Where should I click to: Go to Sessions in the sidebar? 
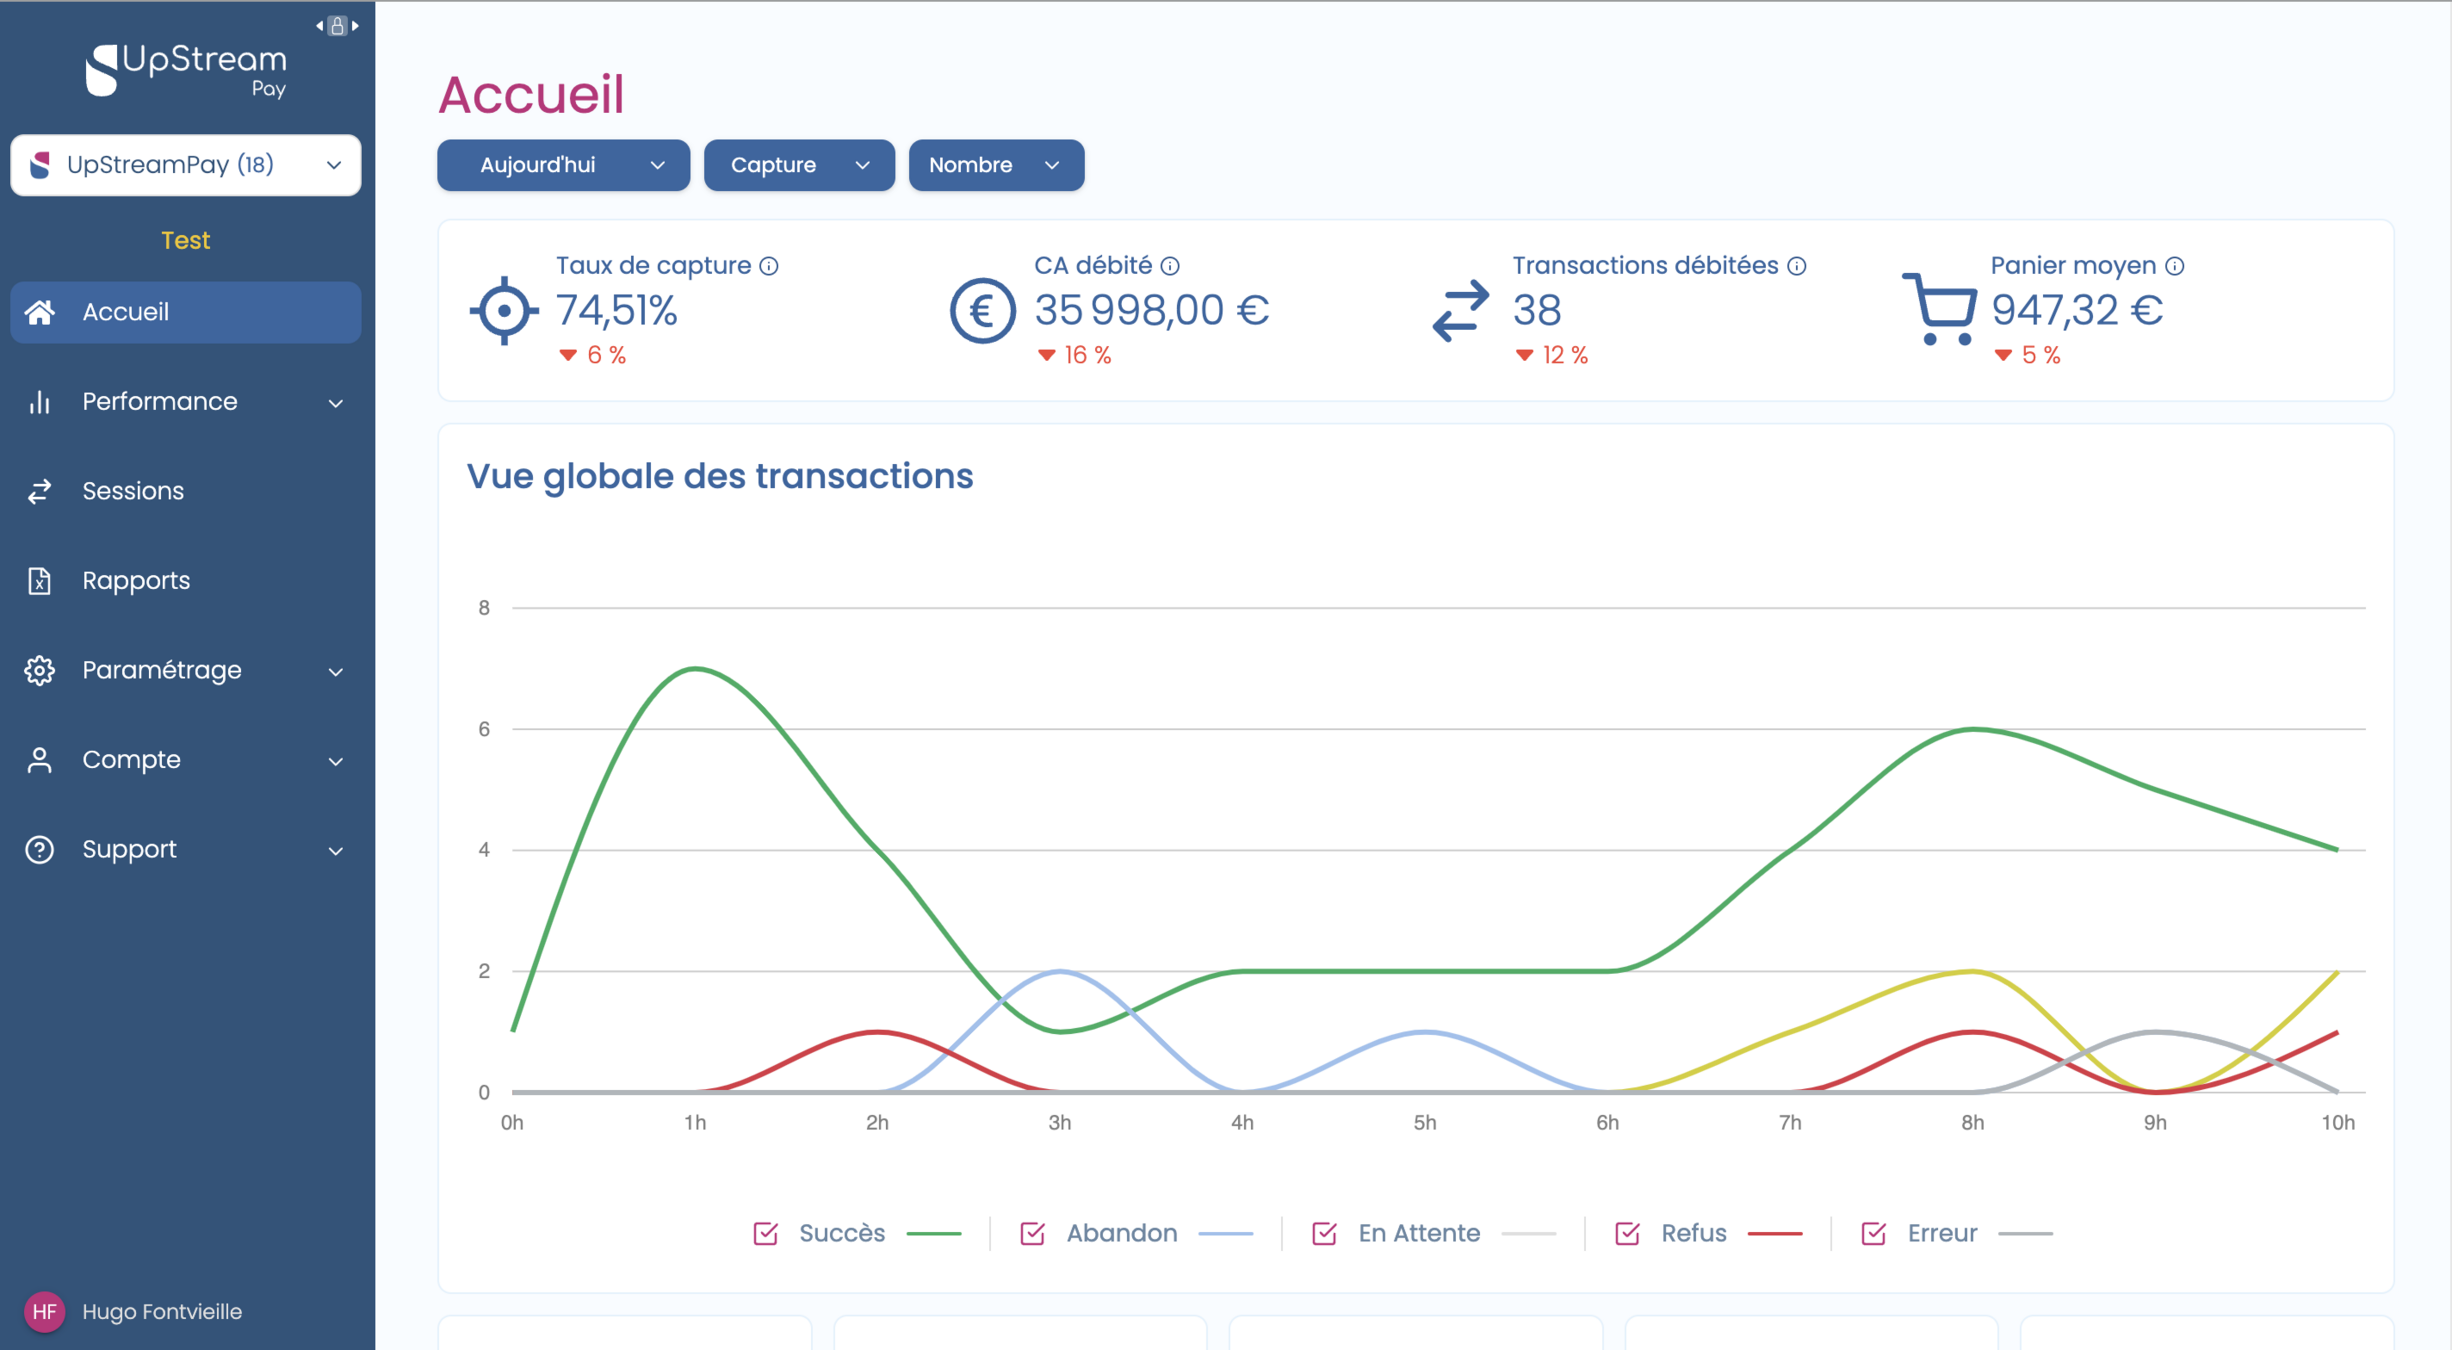click(x=133, y=491)
